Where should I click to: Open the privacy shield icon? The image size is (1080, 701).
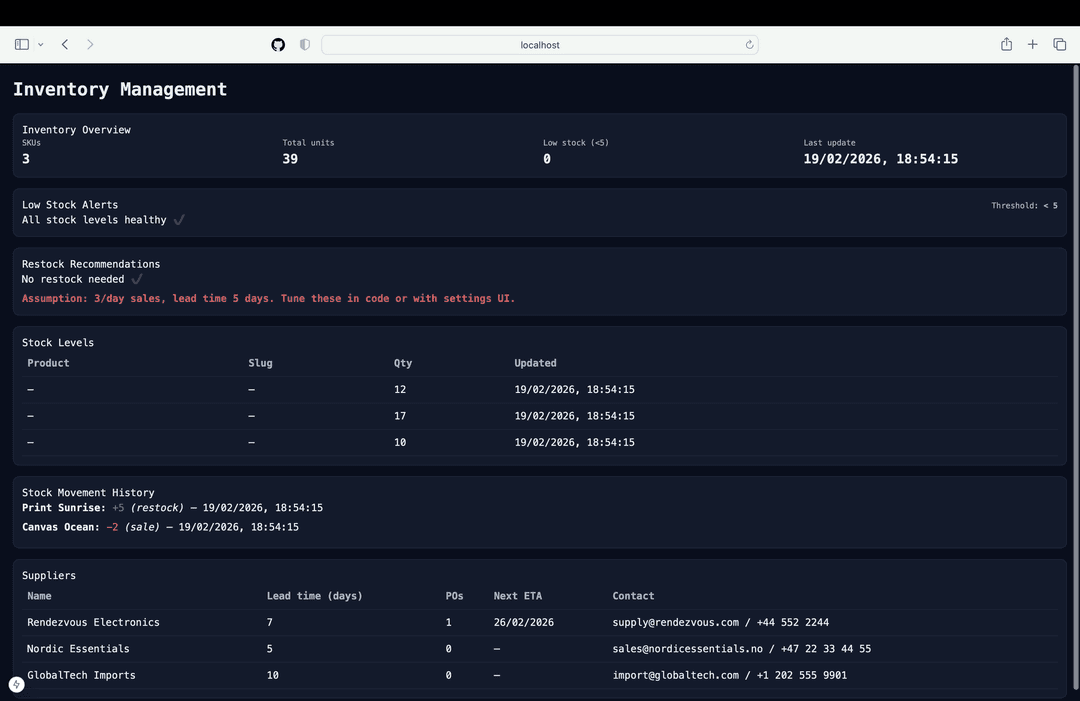click(x=305, y=44)
